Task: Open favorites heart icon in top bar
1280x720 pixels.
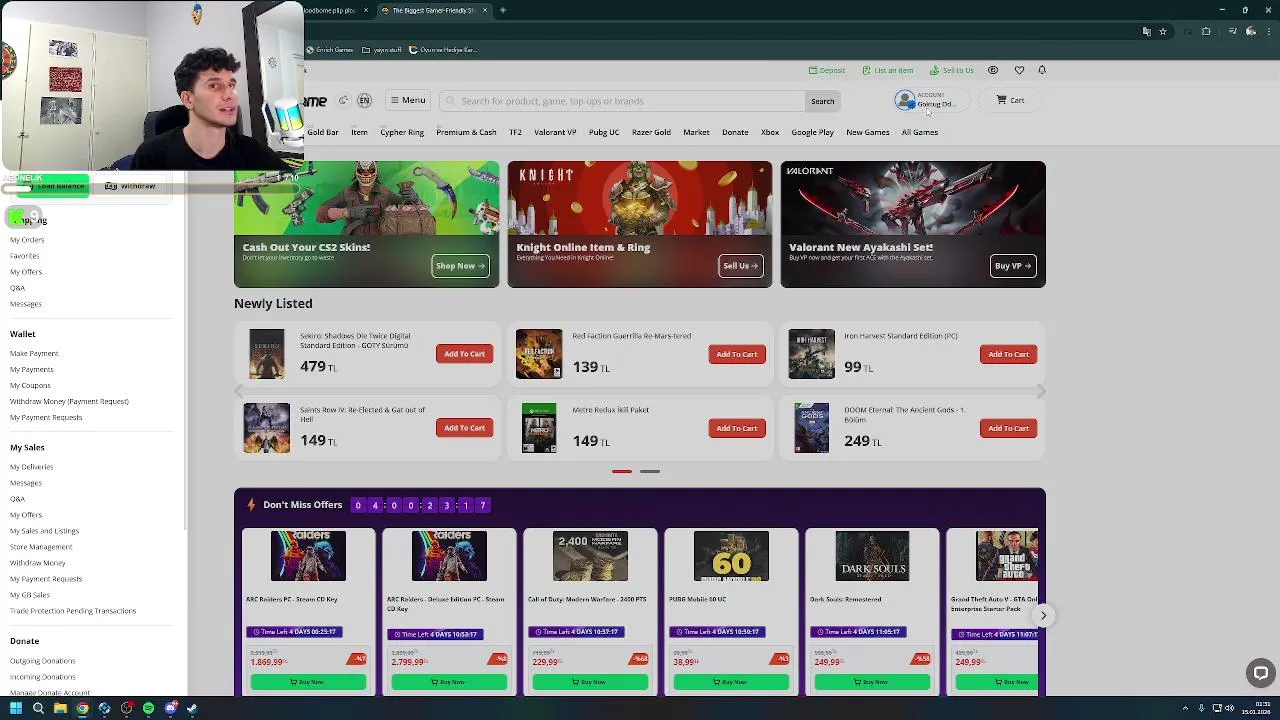Action: point(1019,70)
